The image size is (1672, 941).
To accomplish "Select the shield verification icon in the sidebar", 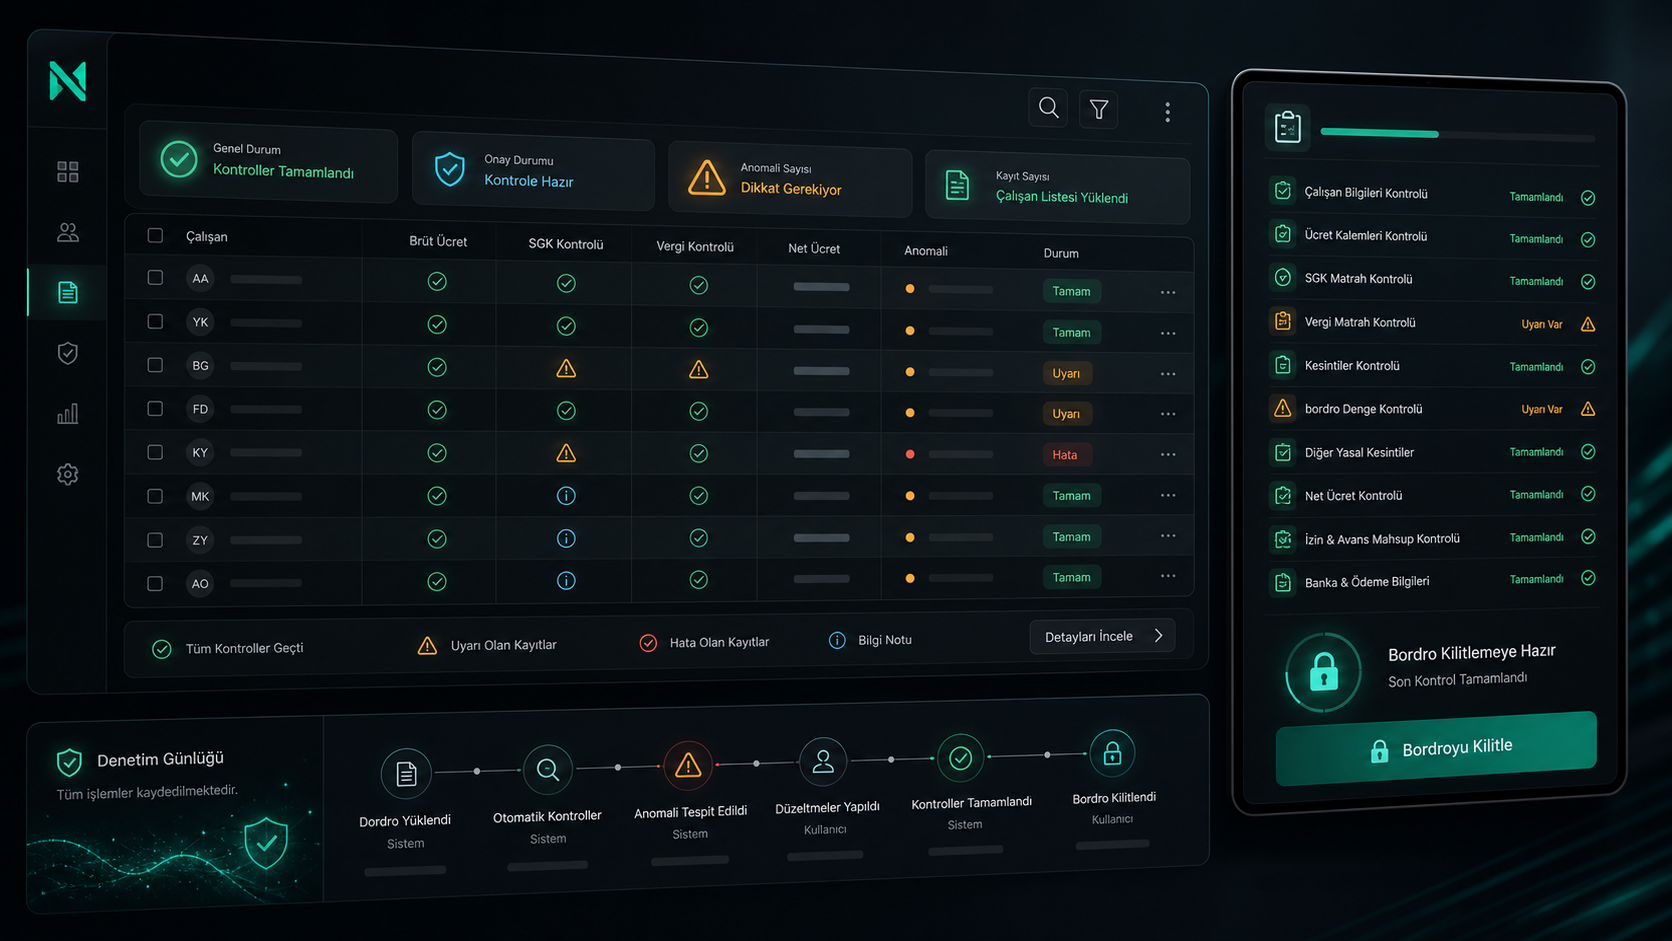I will [68, 353].
